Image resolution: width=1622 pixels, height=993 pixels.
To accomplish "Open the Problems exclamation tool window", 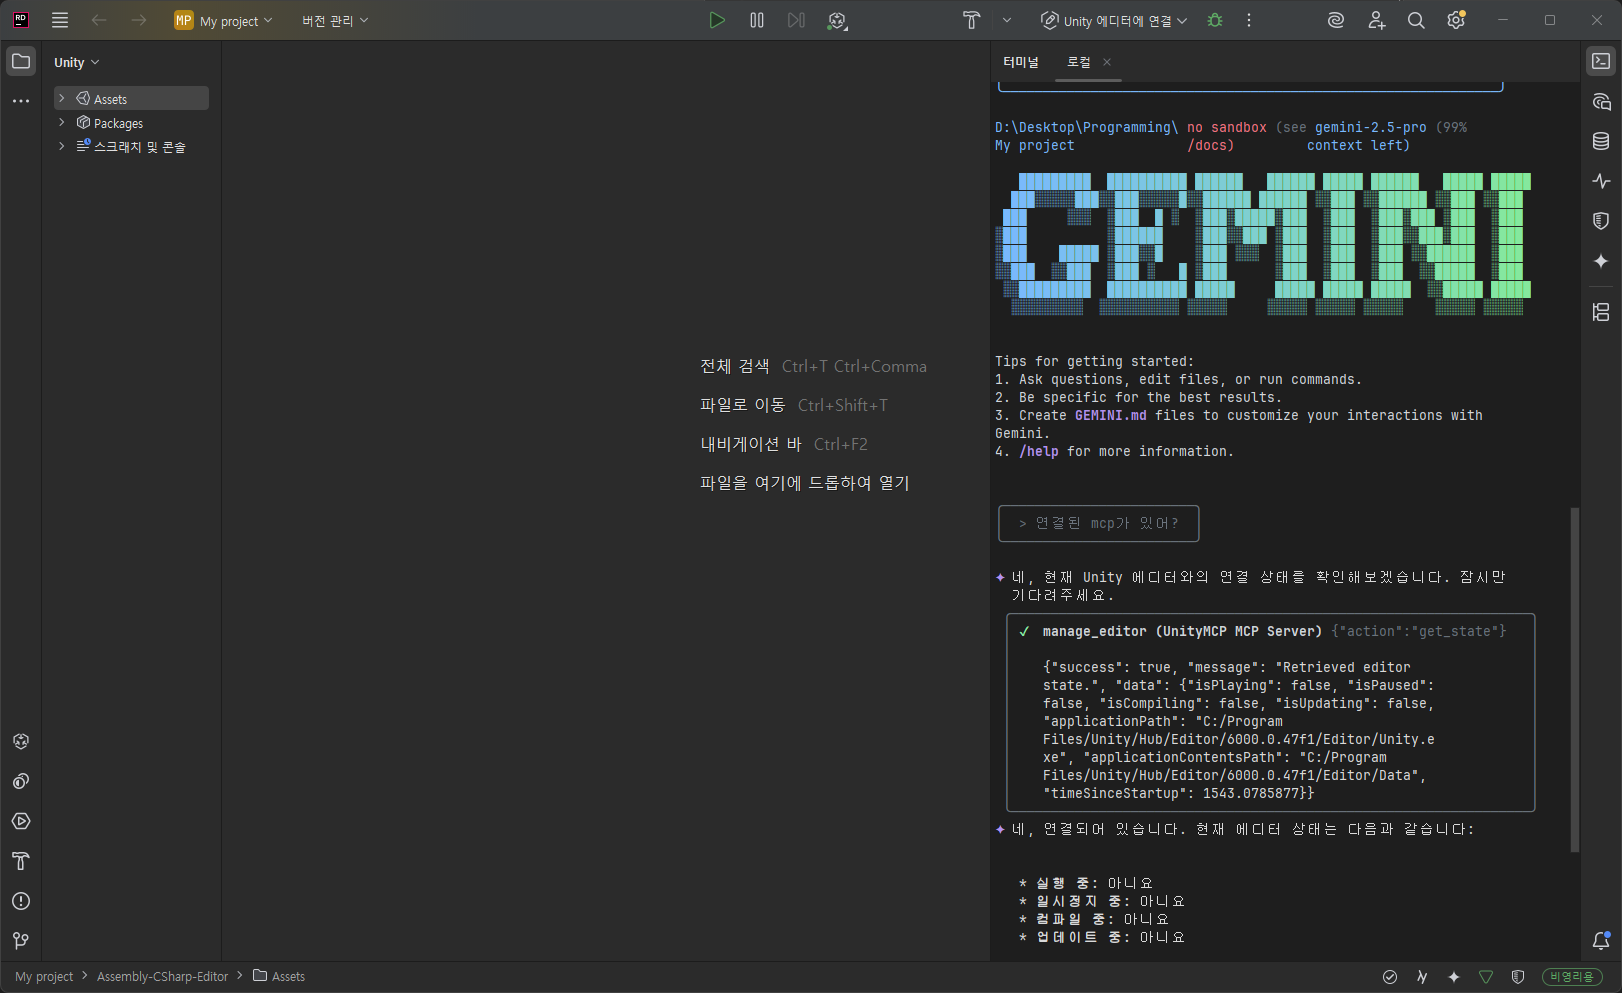I will point(21,901).
